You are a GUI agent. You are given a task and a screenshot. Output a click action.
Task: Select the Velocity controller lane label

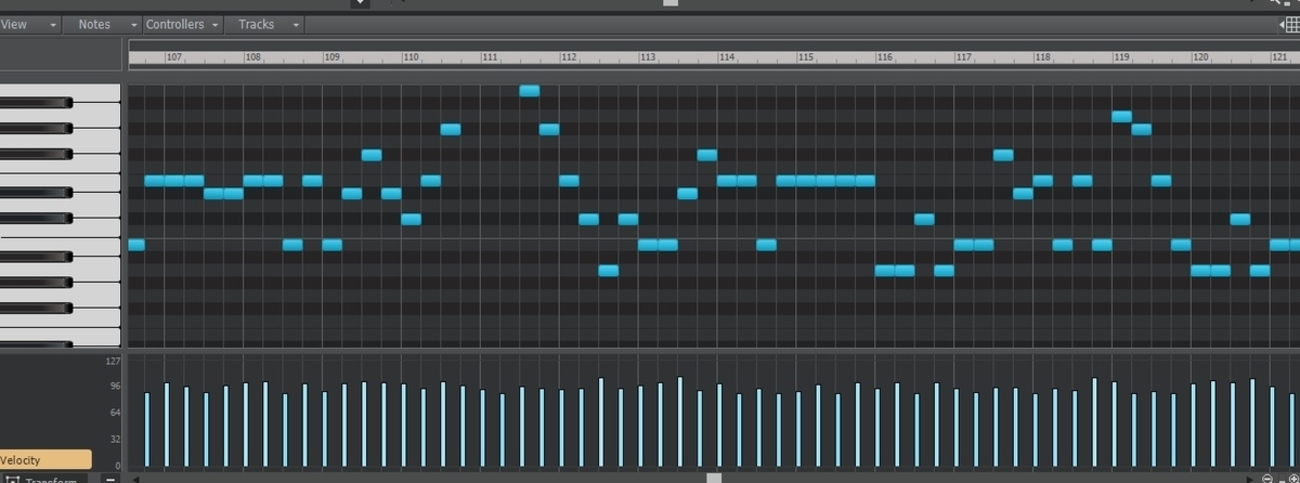coord(46,460)
